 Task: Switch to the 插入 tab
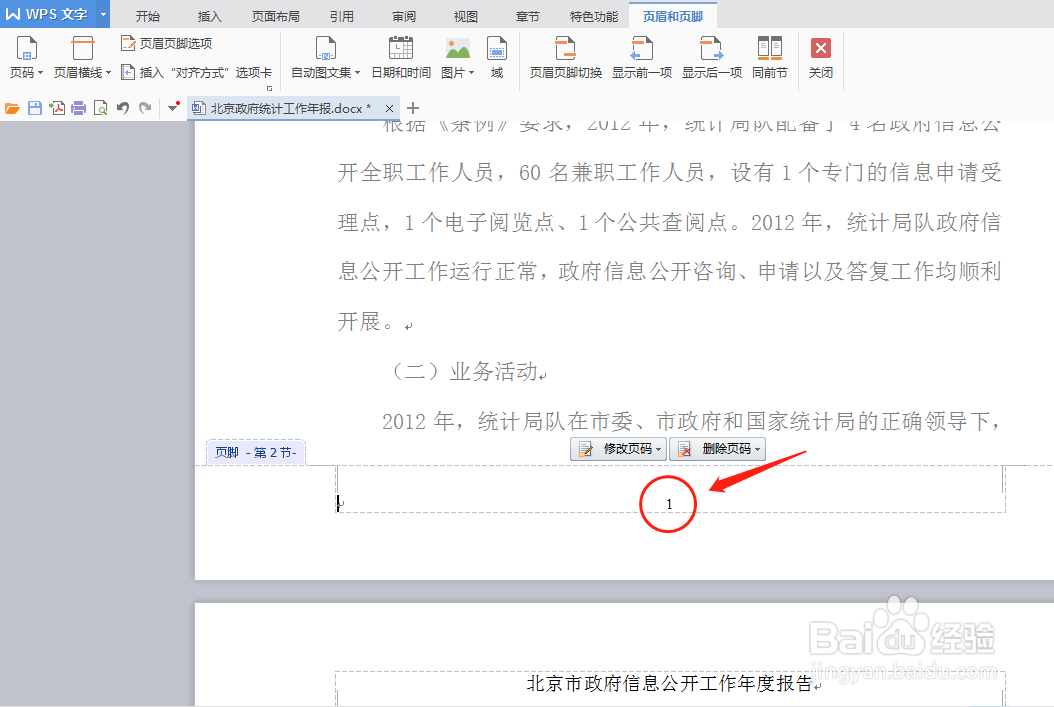pos(210,16)
